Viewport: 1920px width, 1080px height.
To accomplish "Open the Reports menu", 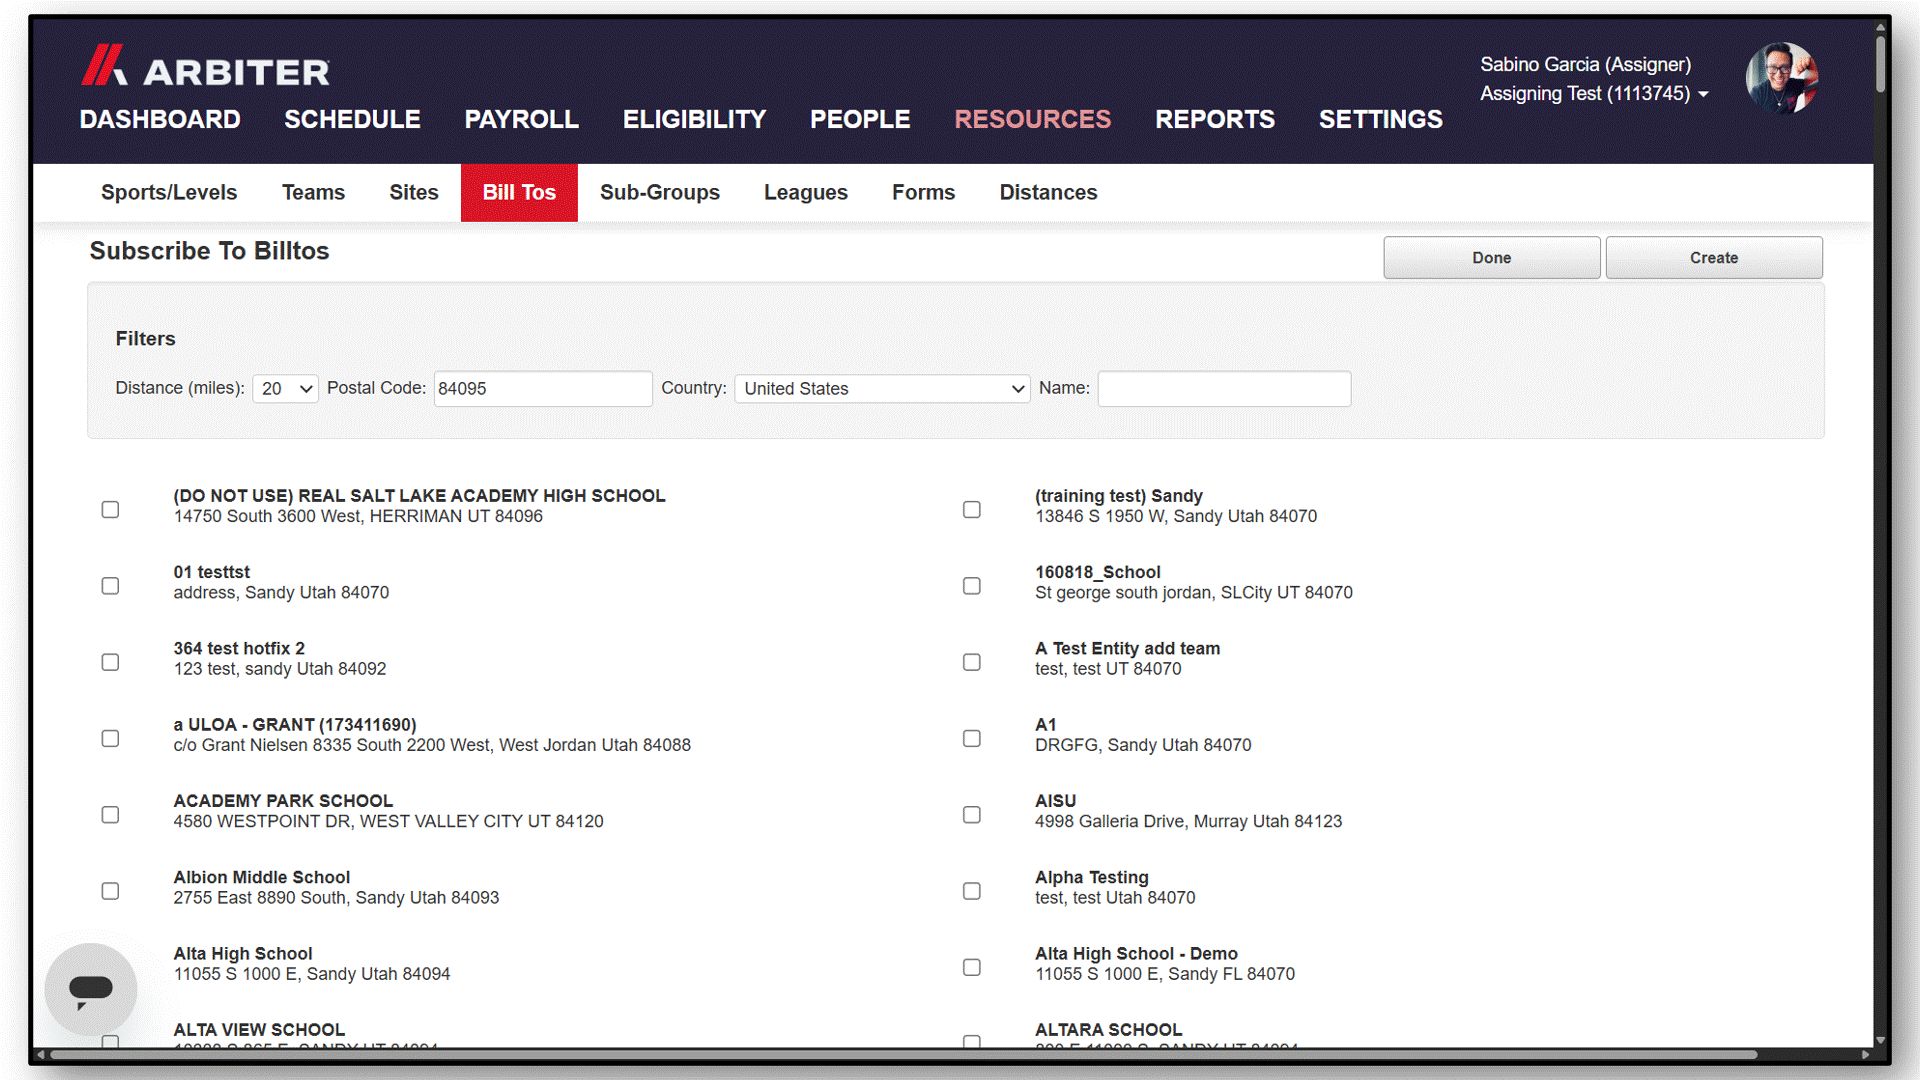I will tap(1215, 119).
